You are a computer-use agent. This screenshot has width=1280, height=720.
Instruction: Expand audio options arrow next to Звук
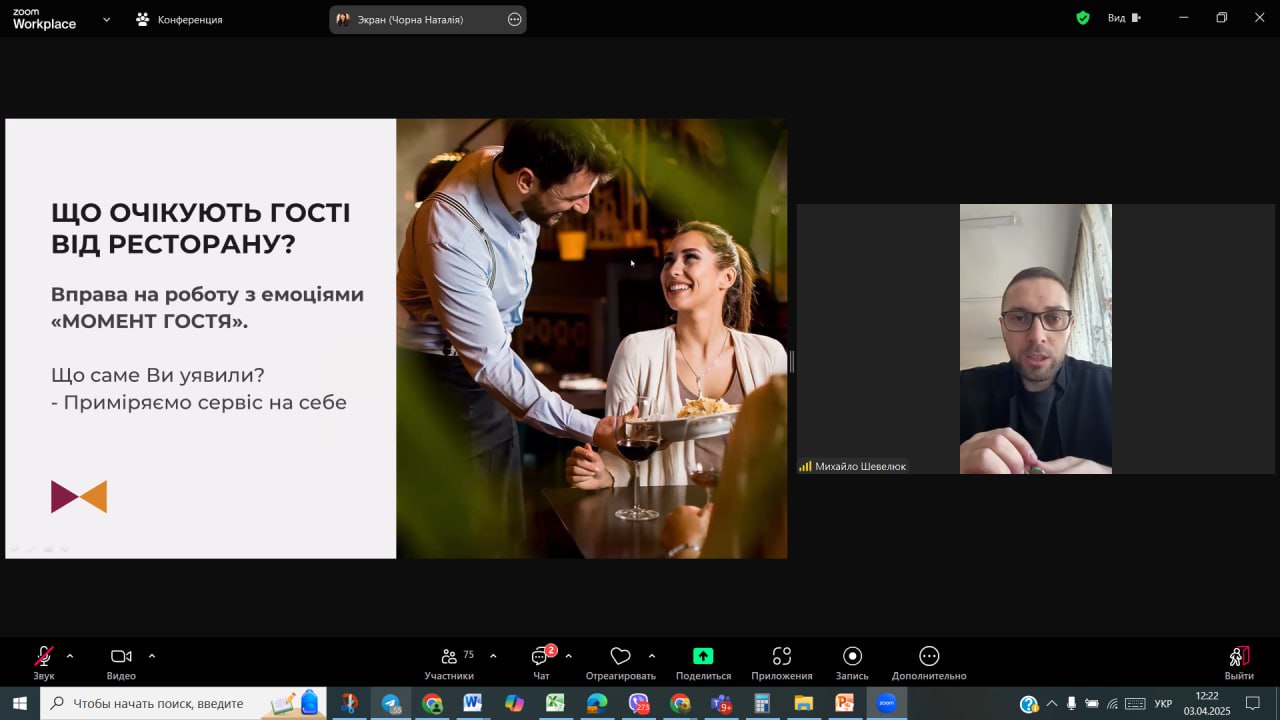70,656
